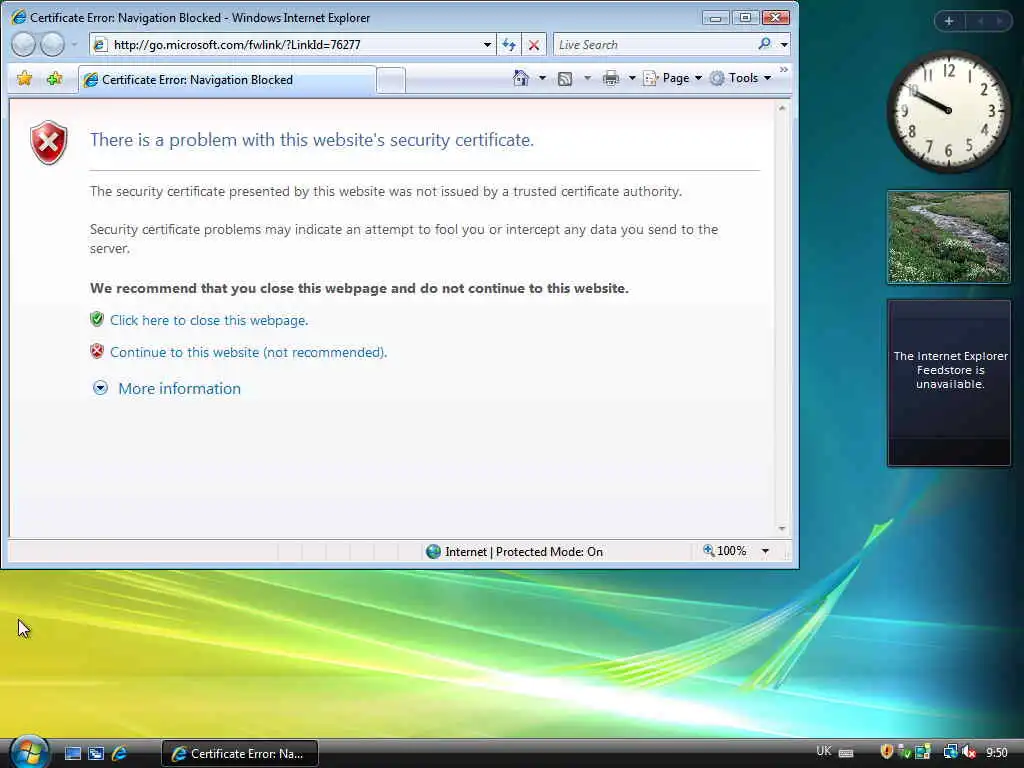Screen dimensions: 1024x768
Task: Click the Forward navigation button
Action: 52,44
